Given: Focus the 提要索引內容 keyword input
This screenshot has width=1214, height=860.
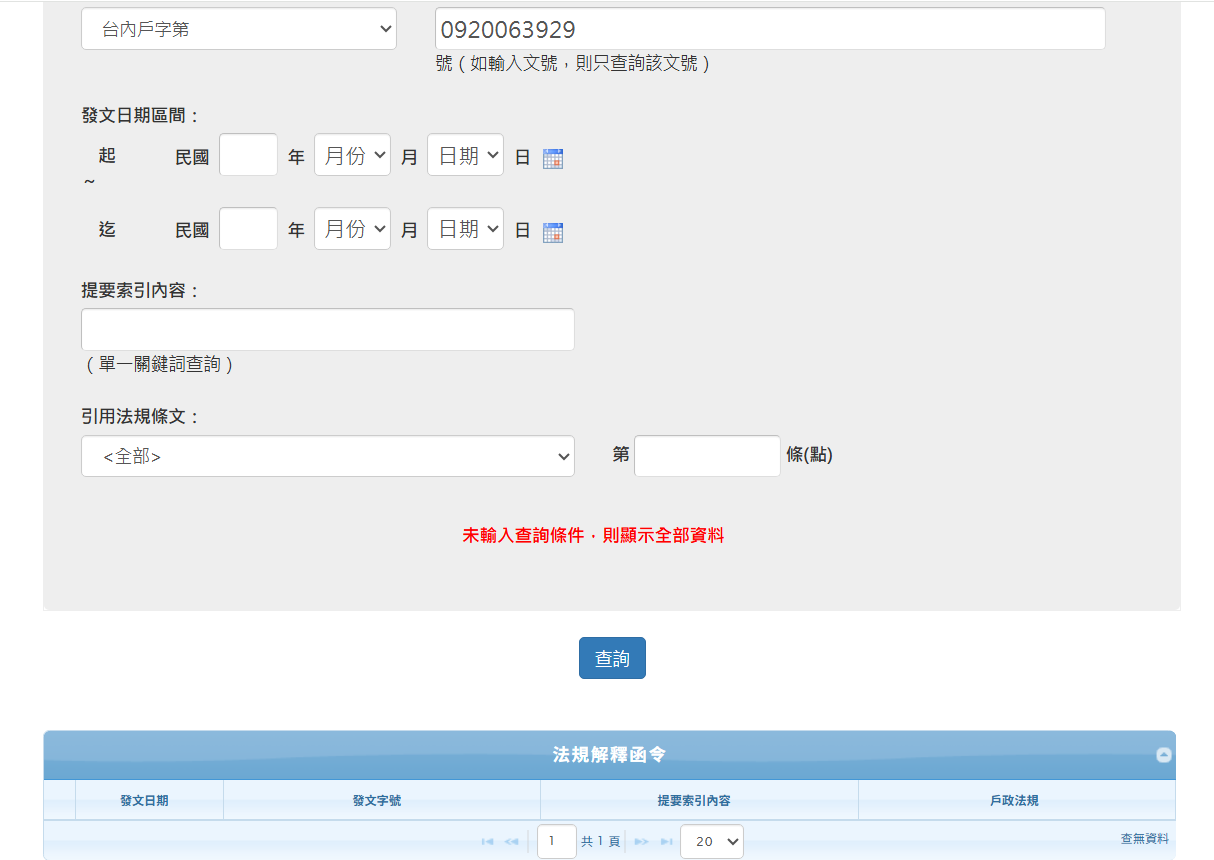Looking at the screenshot, I should [328, 330].
